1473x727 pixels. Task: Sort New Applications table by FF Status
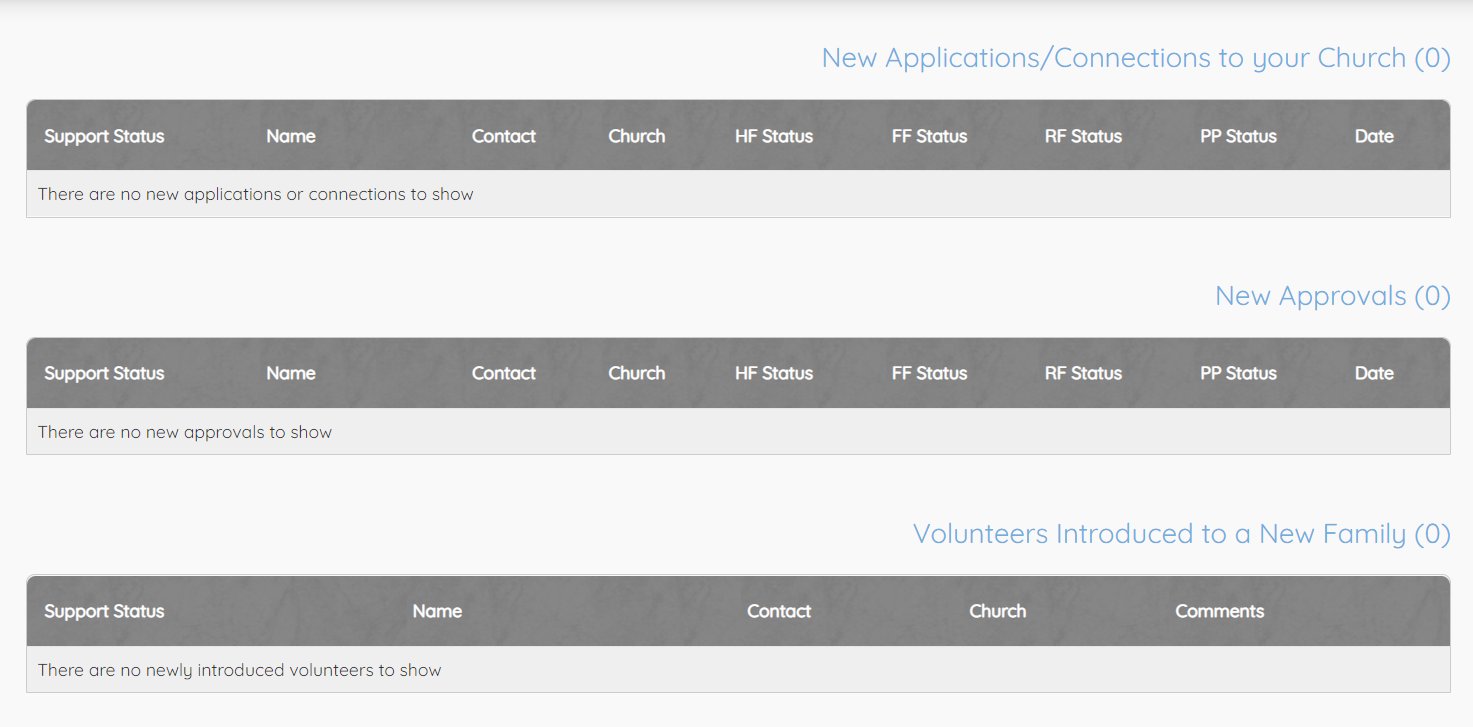(929, 136)
